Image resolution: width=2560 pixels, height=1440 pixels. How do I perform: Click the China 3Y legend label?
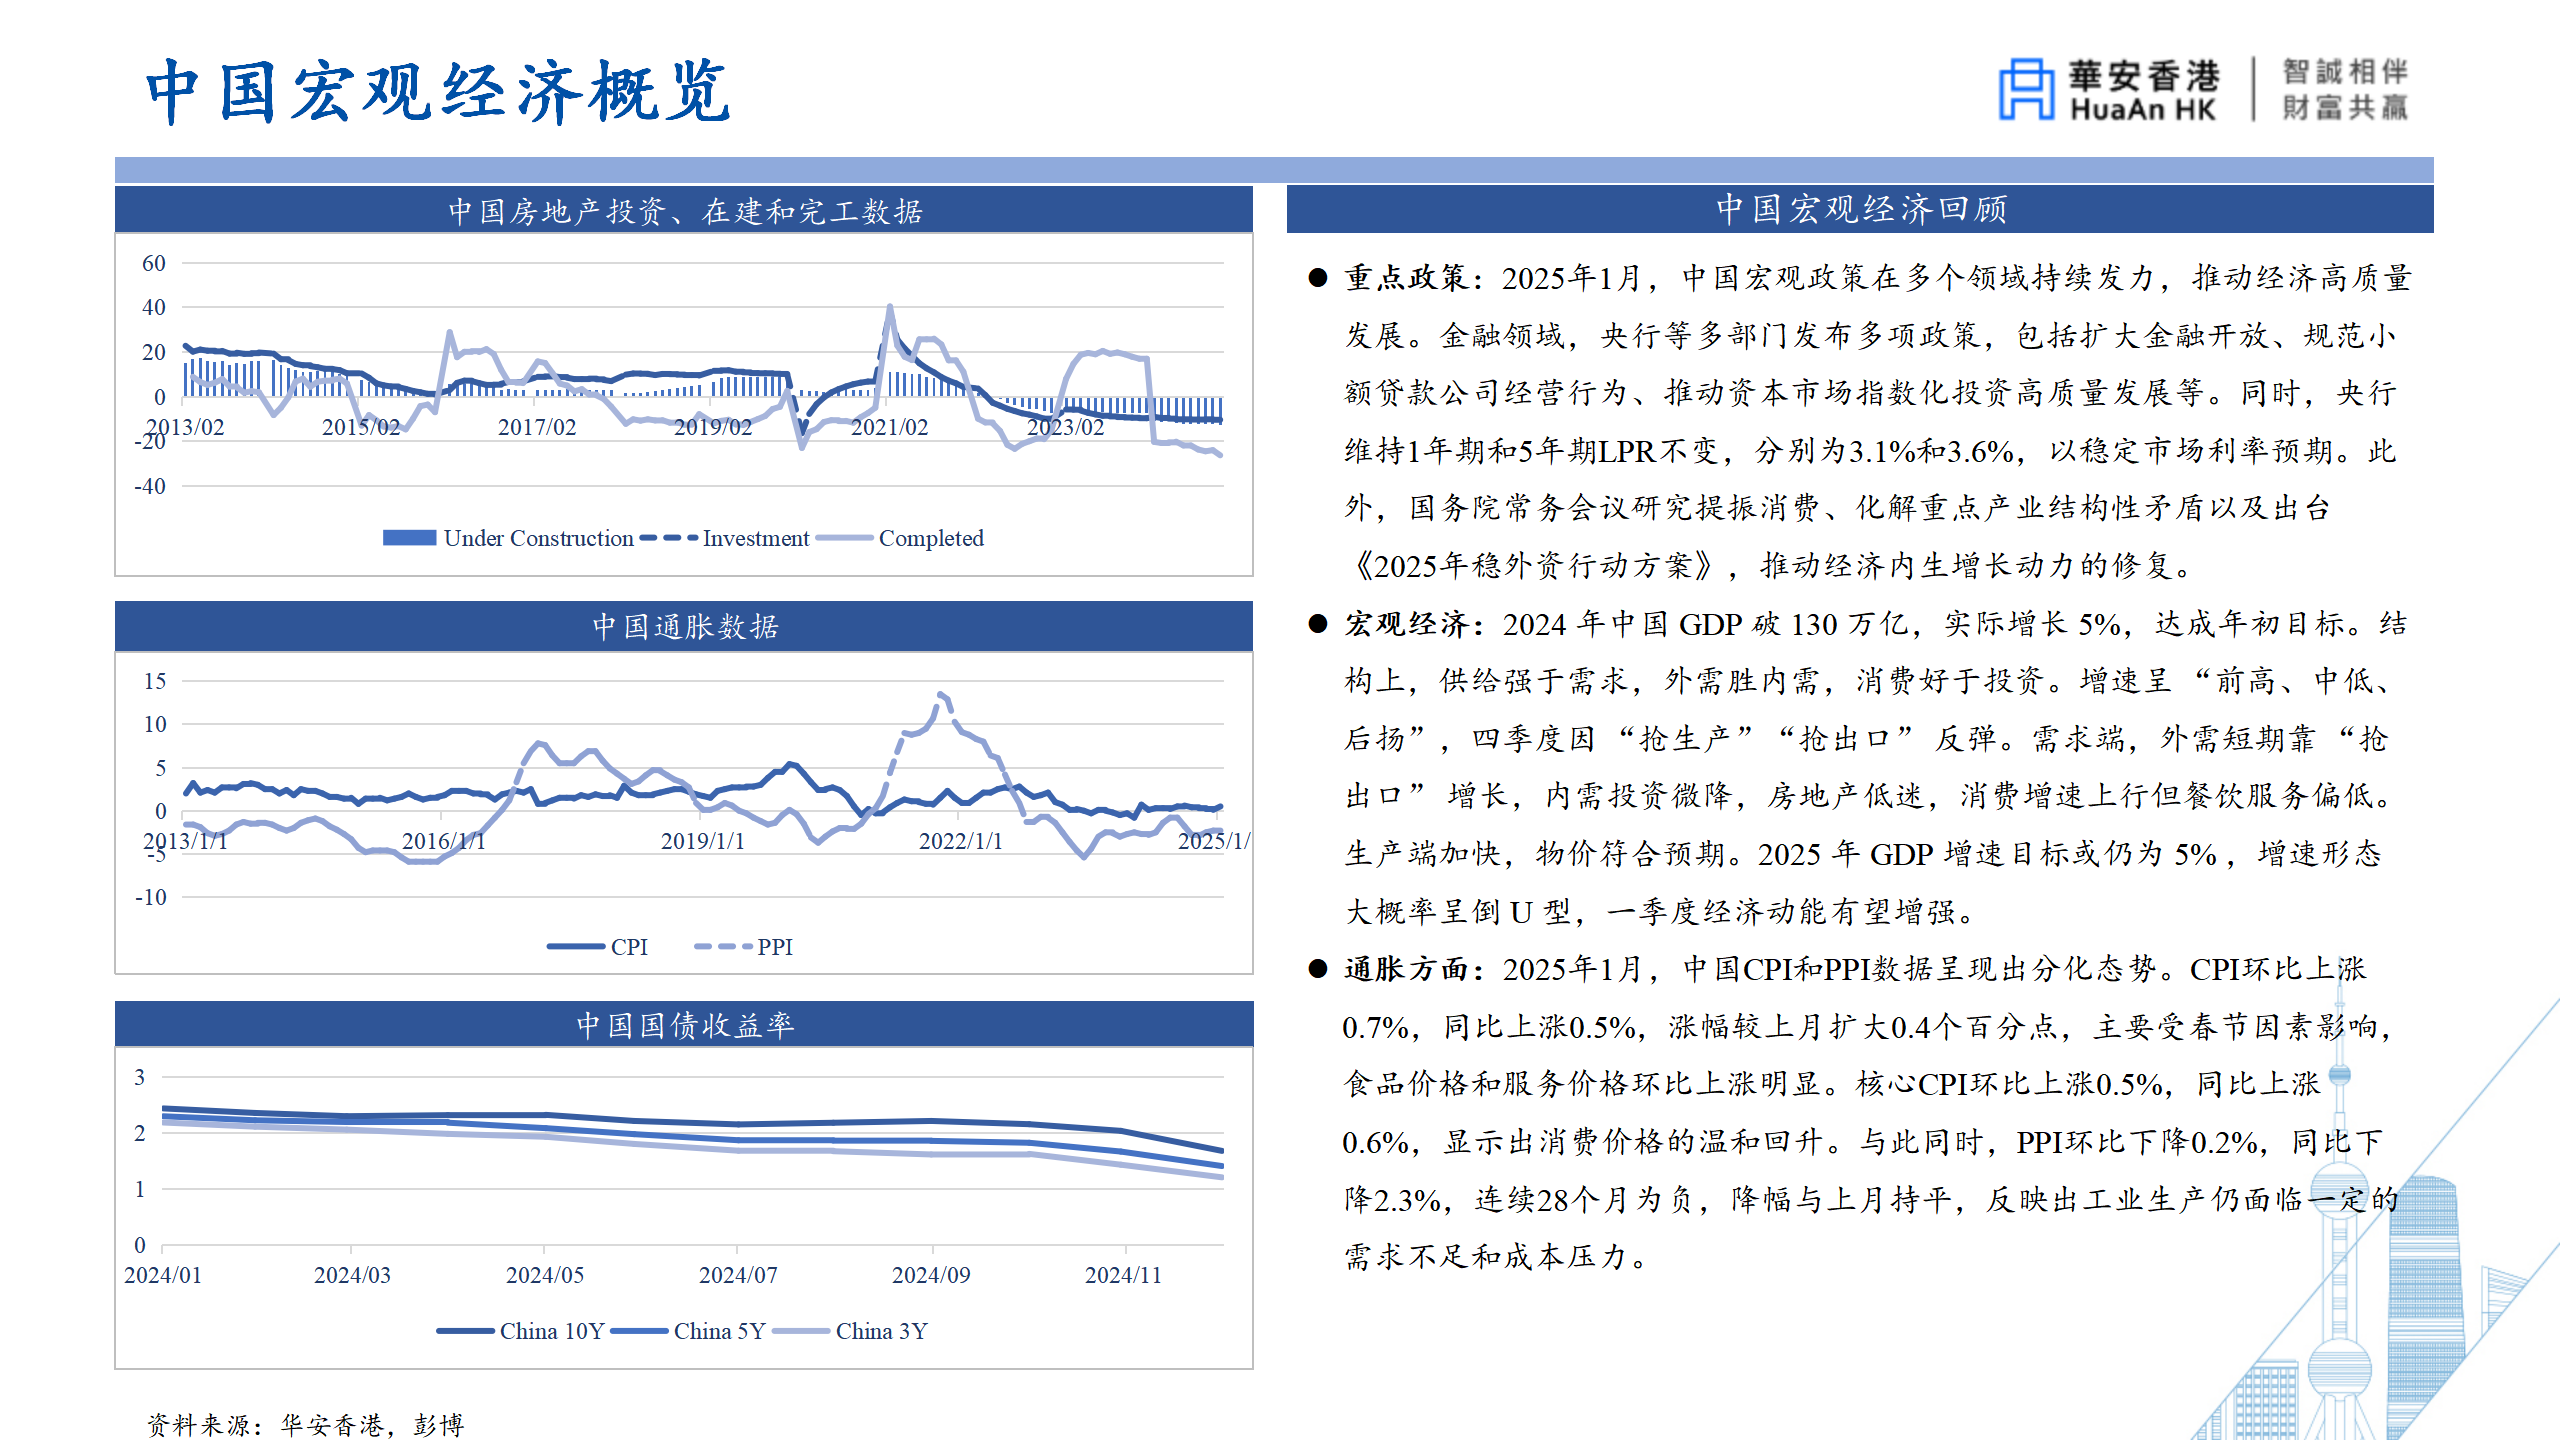tap(882, 1331)
